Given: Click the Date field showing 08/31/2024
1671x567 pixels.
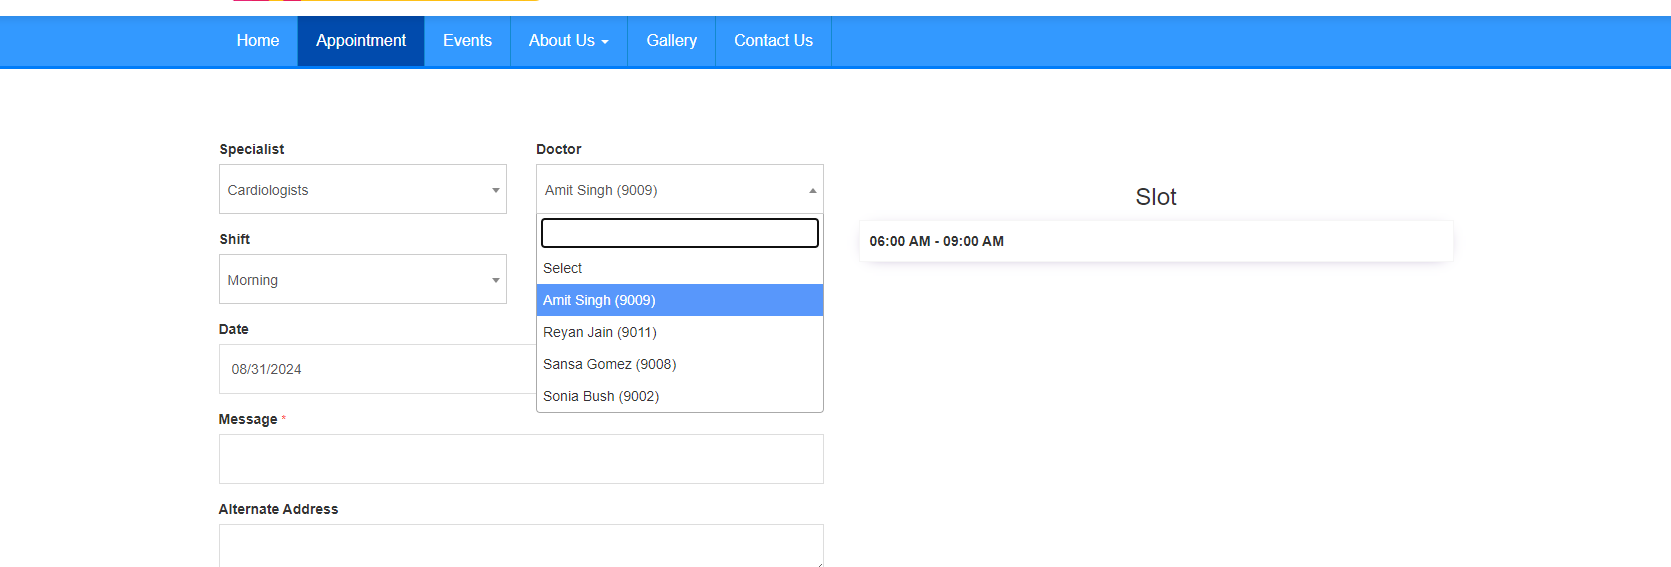Looking at the screenshot, I should (x=378, y=369).
